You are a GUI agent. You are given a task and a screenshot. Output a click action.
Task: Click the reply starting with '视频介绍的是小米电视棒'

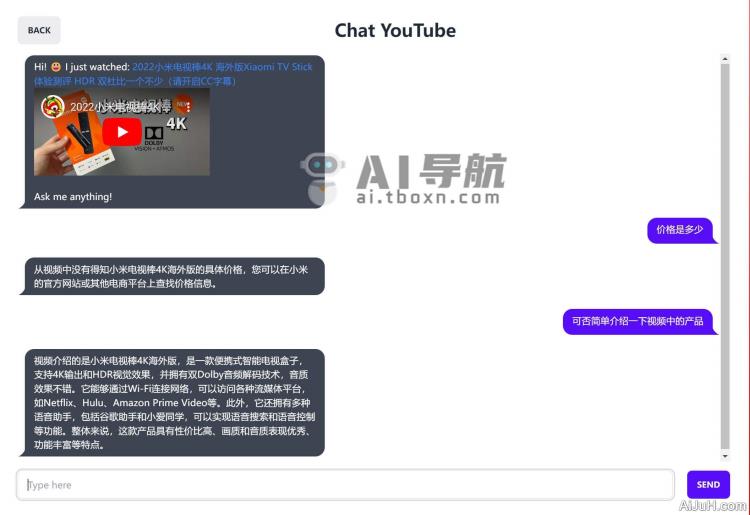[173, 403]
